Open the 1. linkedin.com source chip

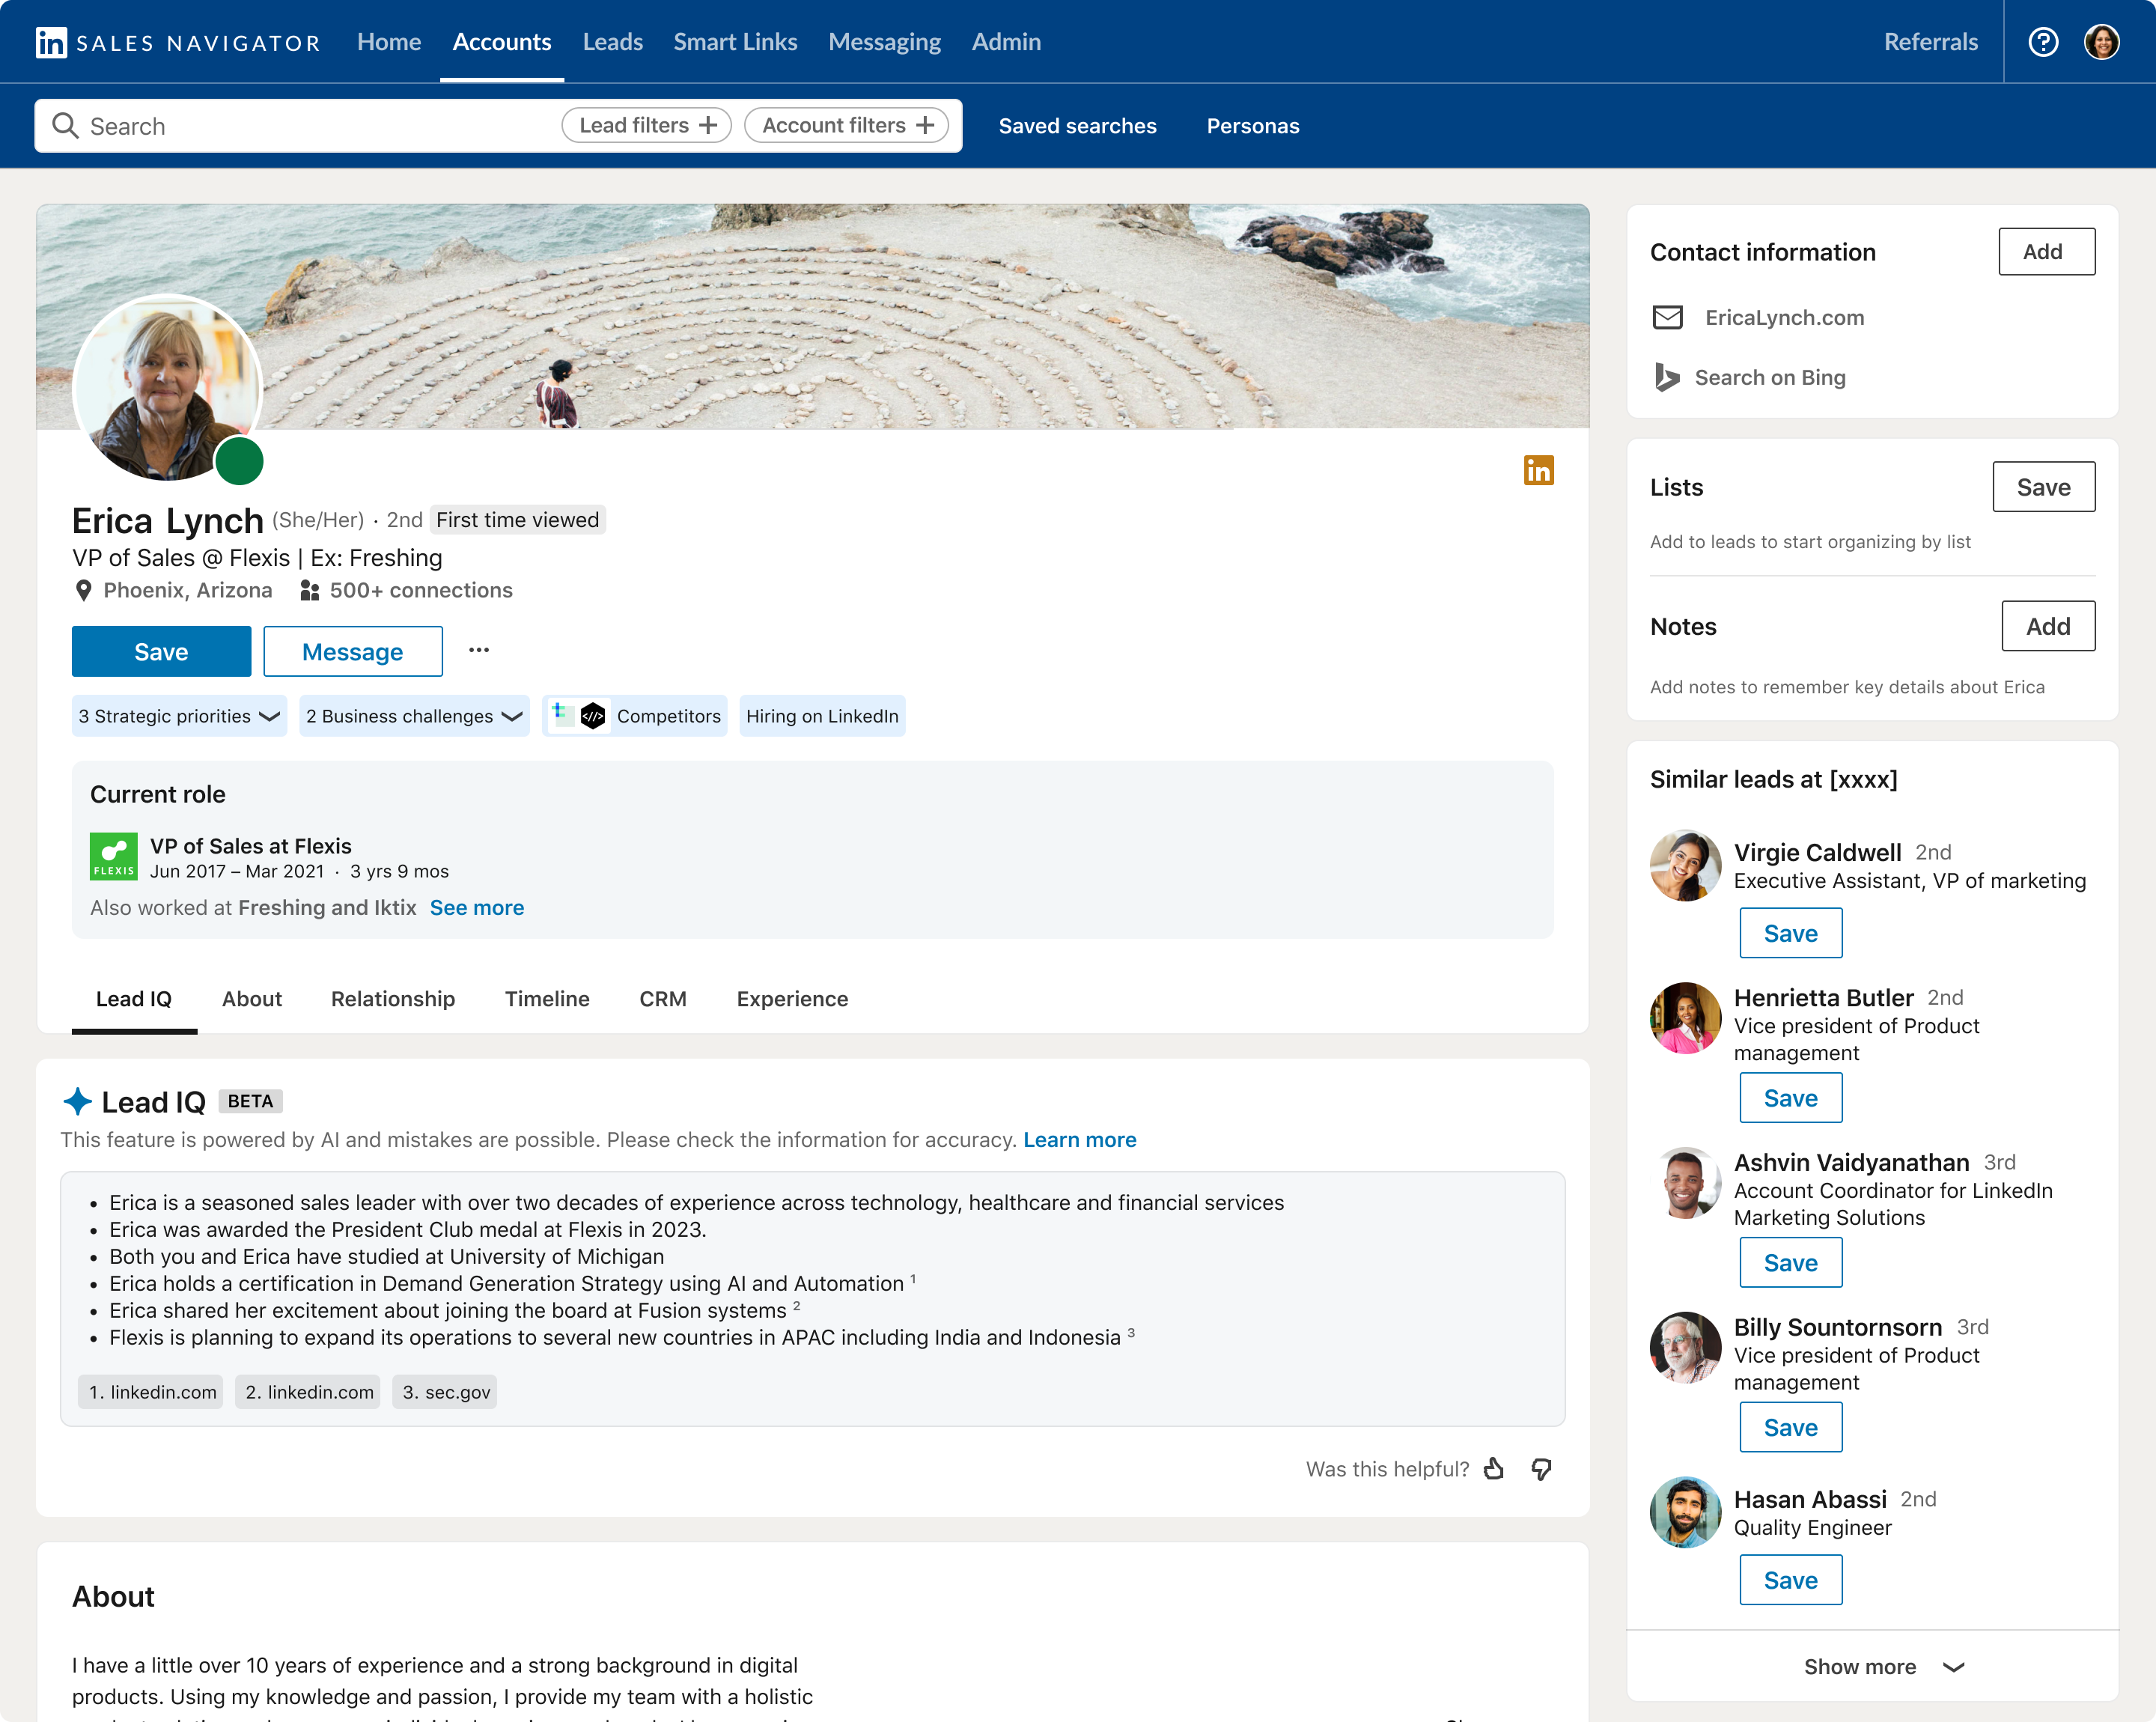pyautogui.click(x=151, y=1392)
